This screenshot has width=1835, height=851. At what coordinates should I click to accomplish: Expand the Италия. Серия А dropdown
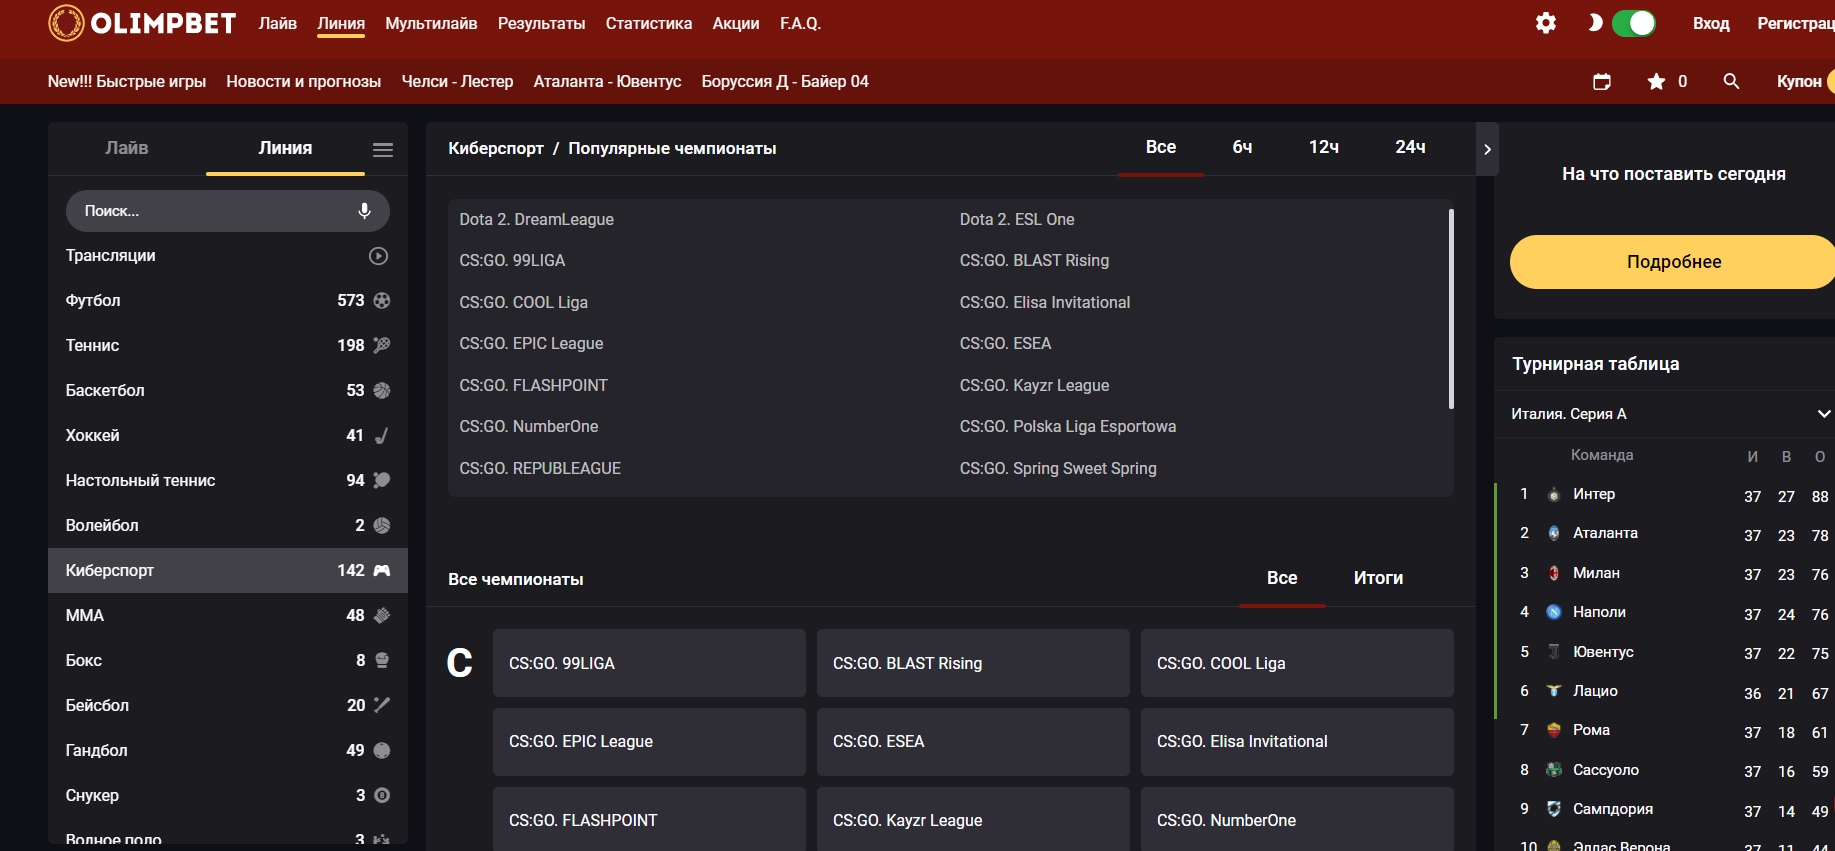tap(1823, 414)
